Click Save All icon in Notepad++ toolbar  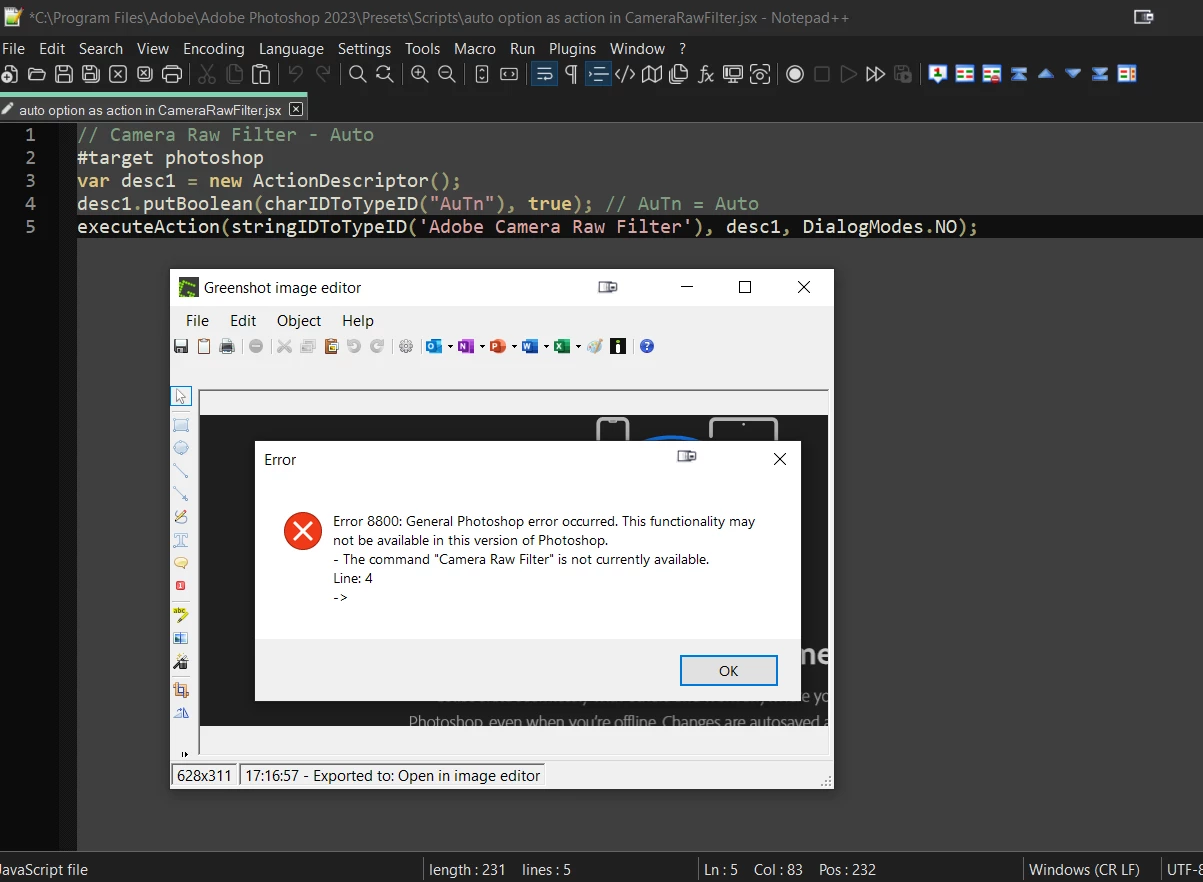[x=91, y=74]
